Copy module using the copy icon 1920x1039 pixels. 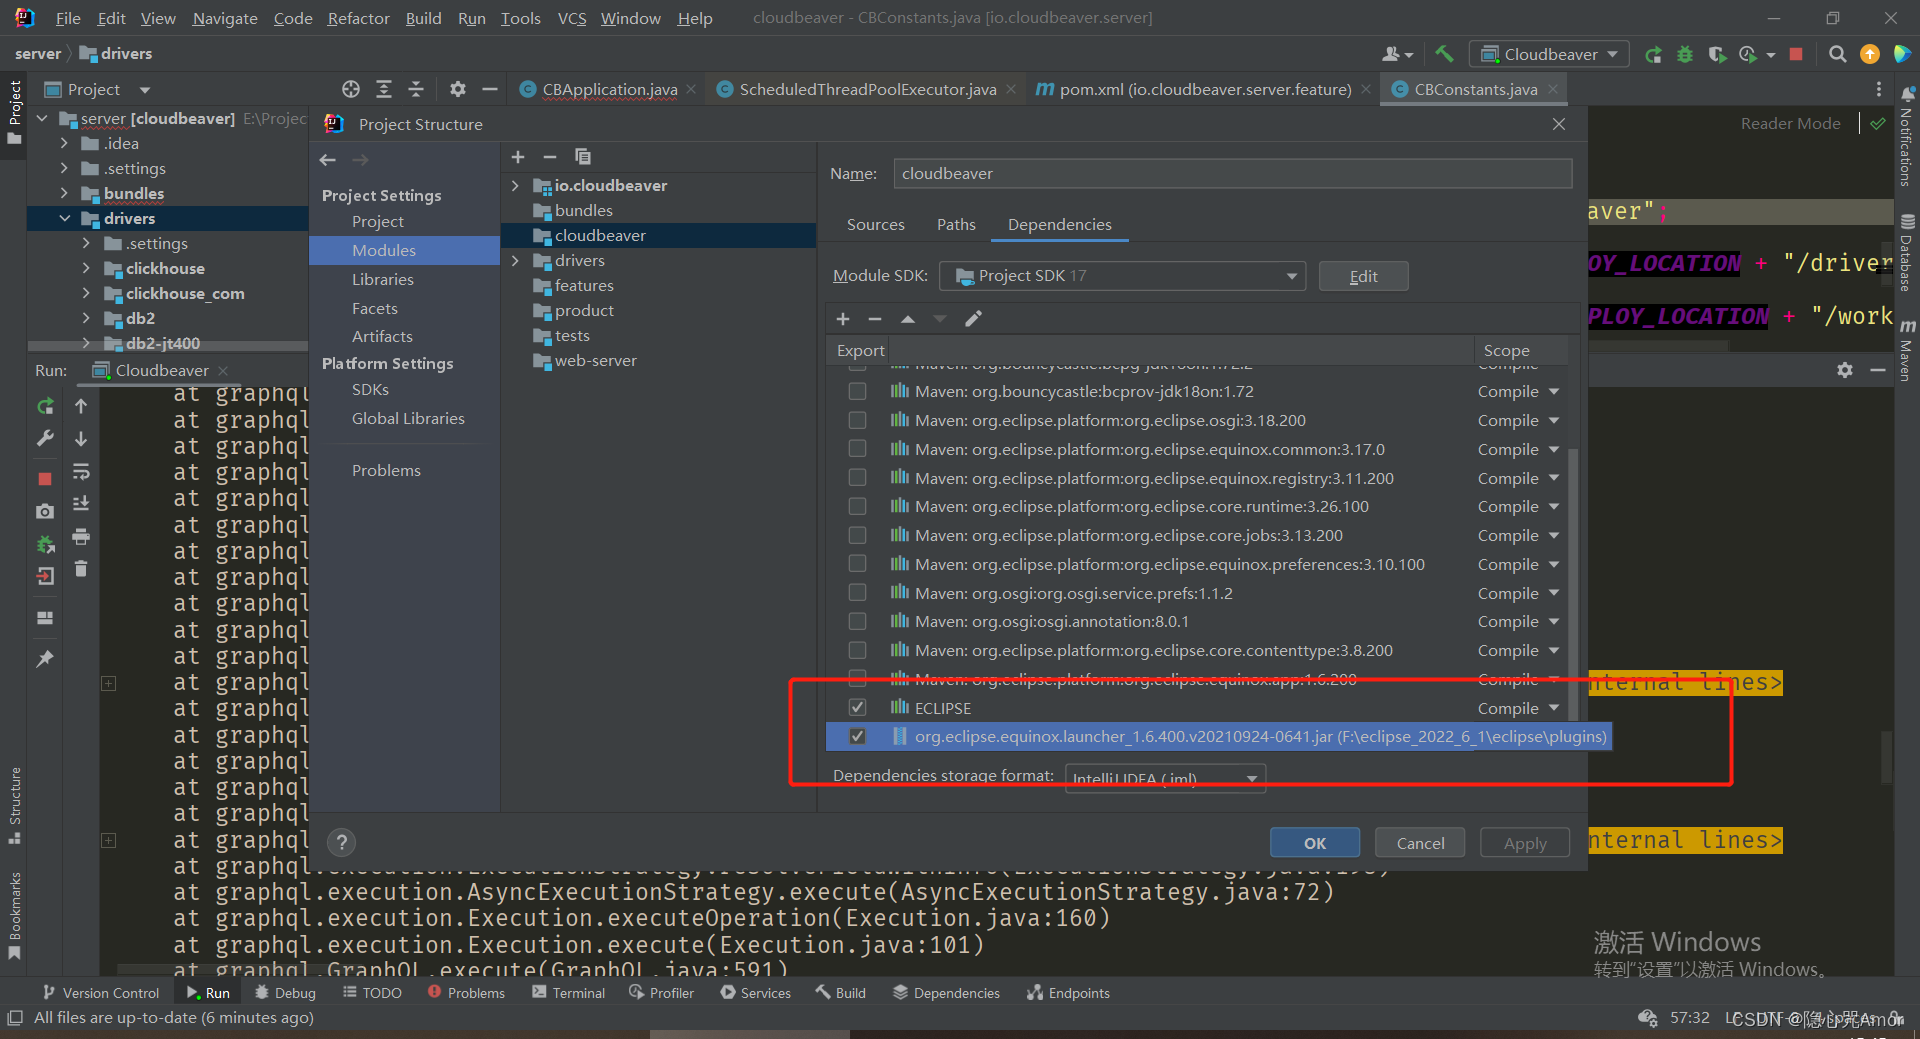tap(583, 157)
